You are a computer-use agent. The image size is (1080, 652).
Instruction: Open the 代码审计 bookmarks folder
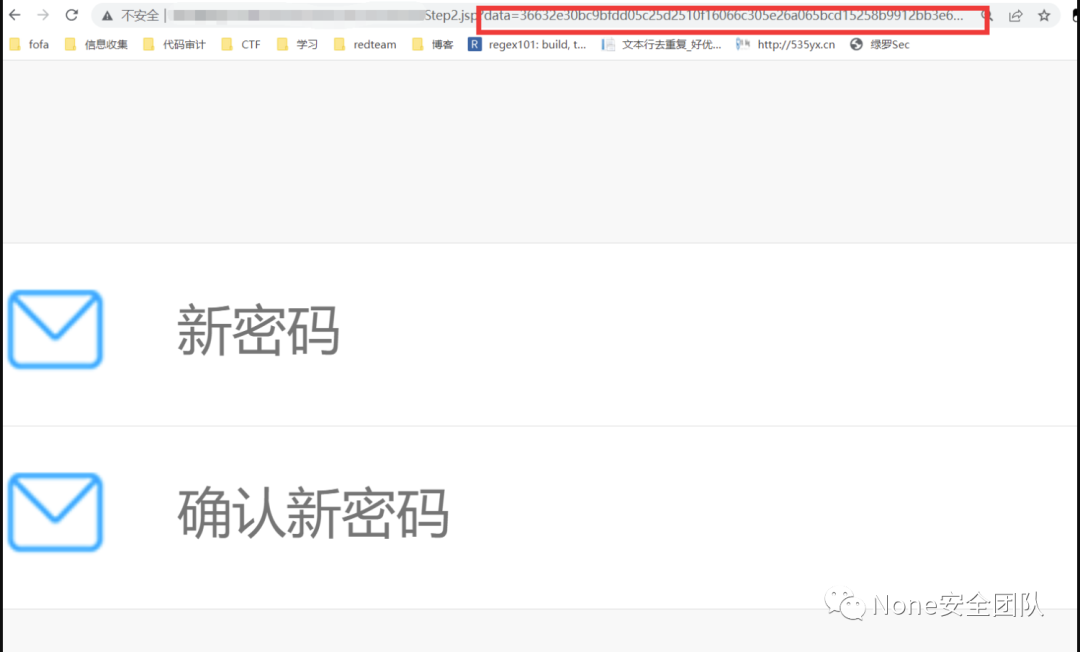pos(171,44)
